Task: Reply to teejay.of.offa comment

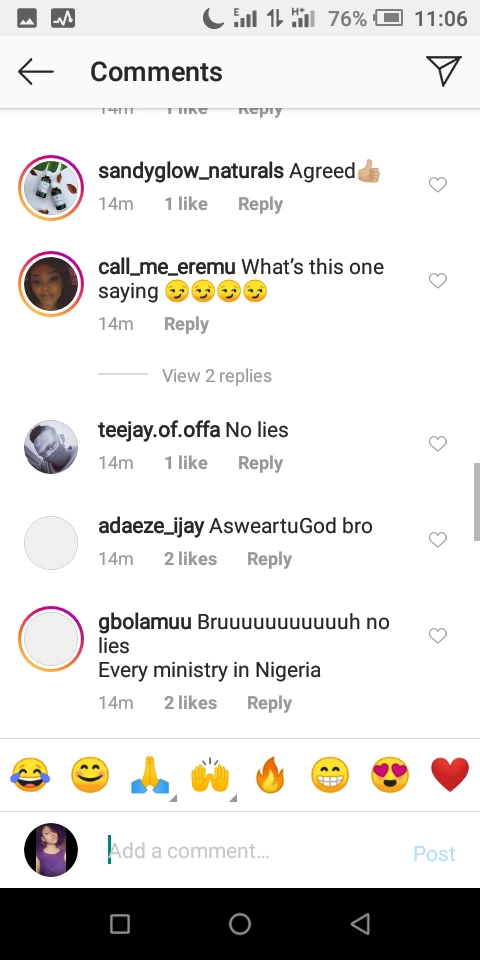Action: coord(260,463)
